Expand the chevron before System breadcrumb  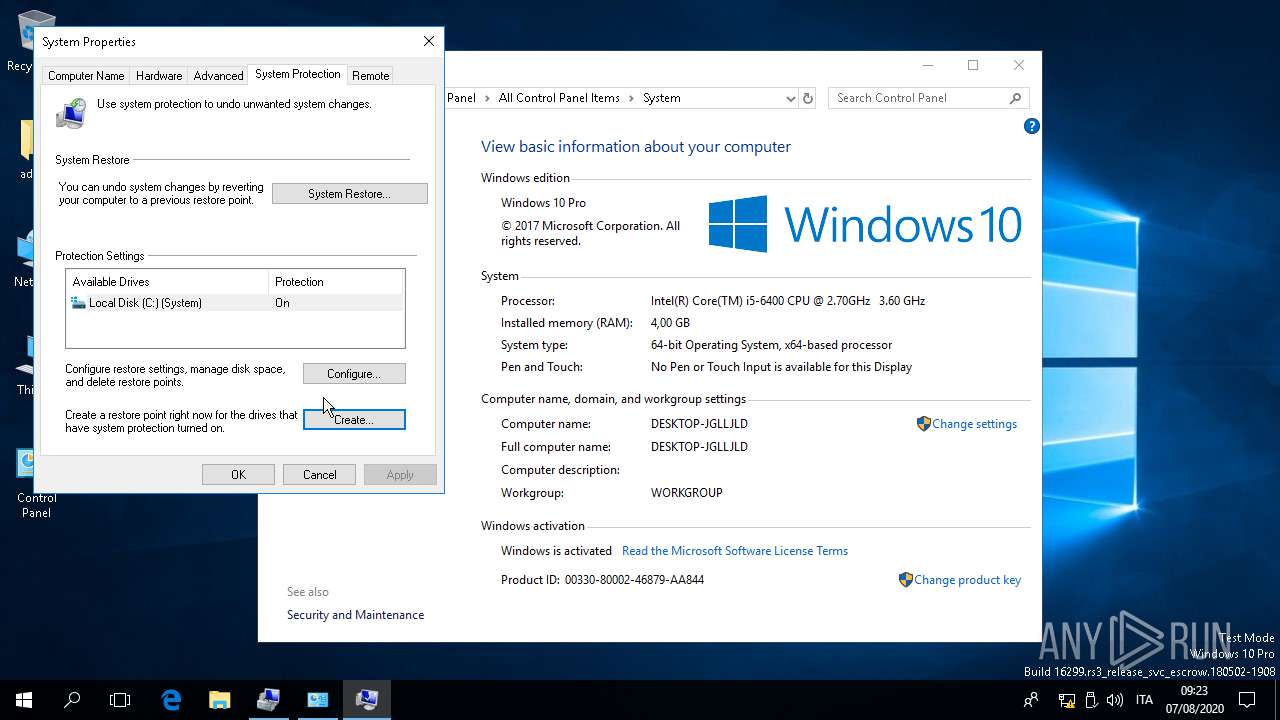tap(632, 98)
